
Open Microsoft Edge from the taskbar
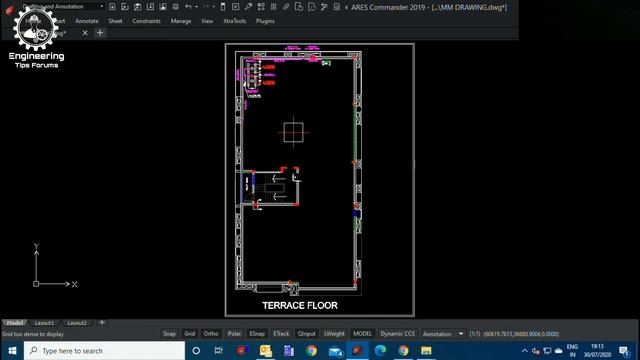(380, 351)
